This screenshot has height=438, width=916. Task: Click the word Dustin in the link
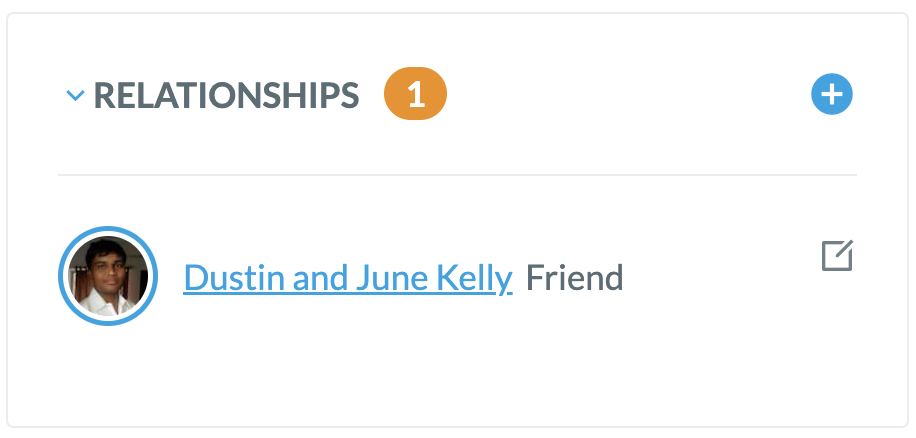coord(234,278)
